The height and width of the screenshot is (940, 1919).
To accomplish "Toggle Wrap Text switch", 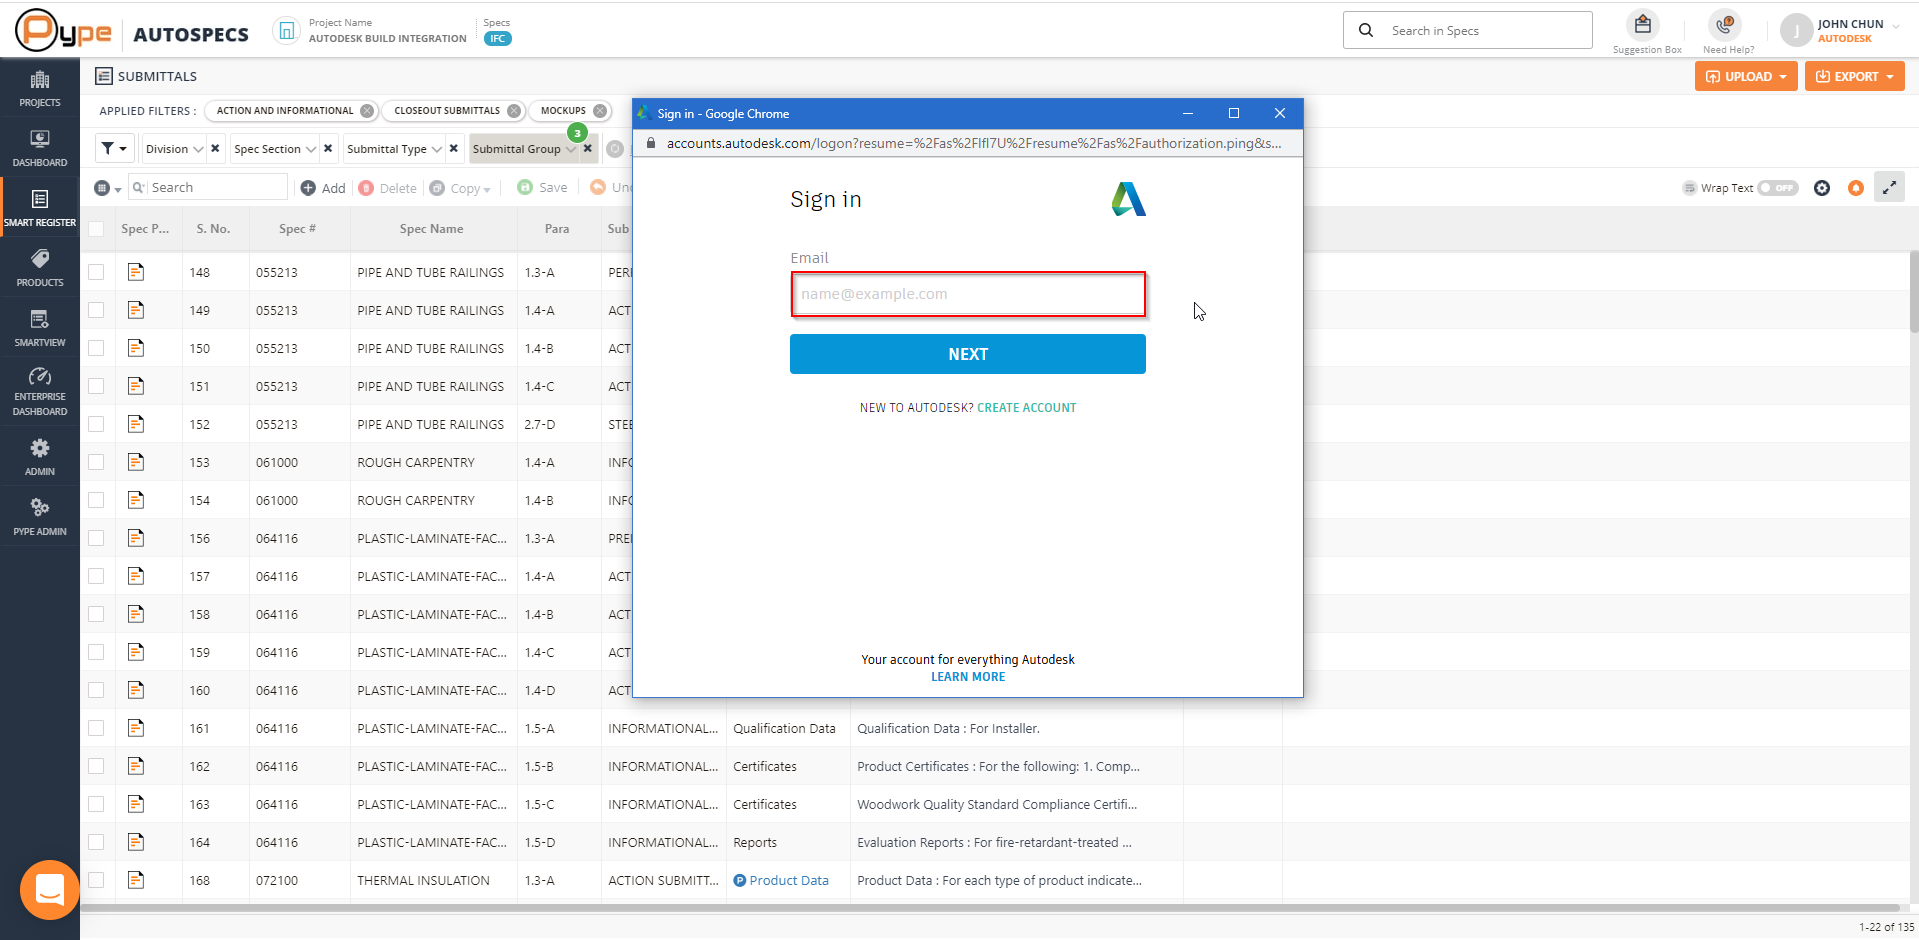I will click(1778, 188).
